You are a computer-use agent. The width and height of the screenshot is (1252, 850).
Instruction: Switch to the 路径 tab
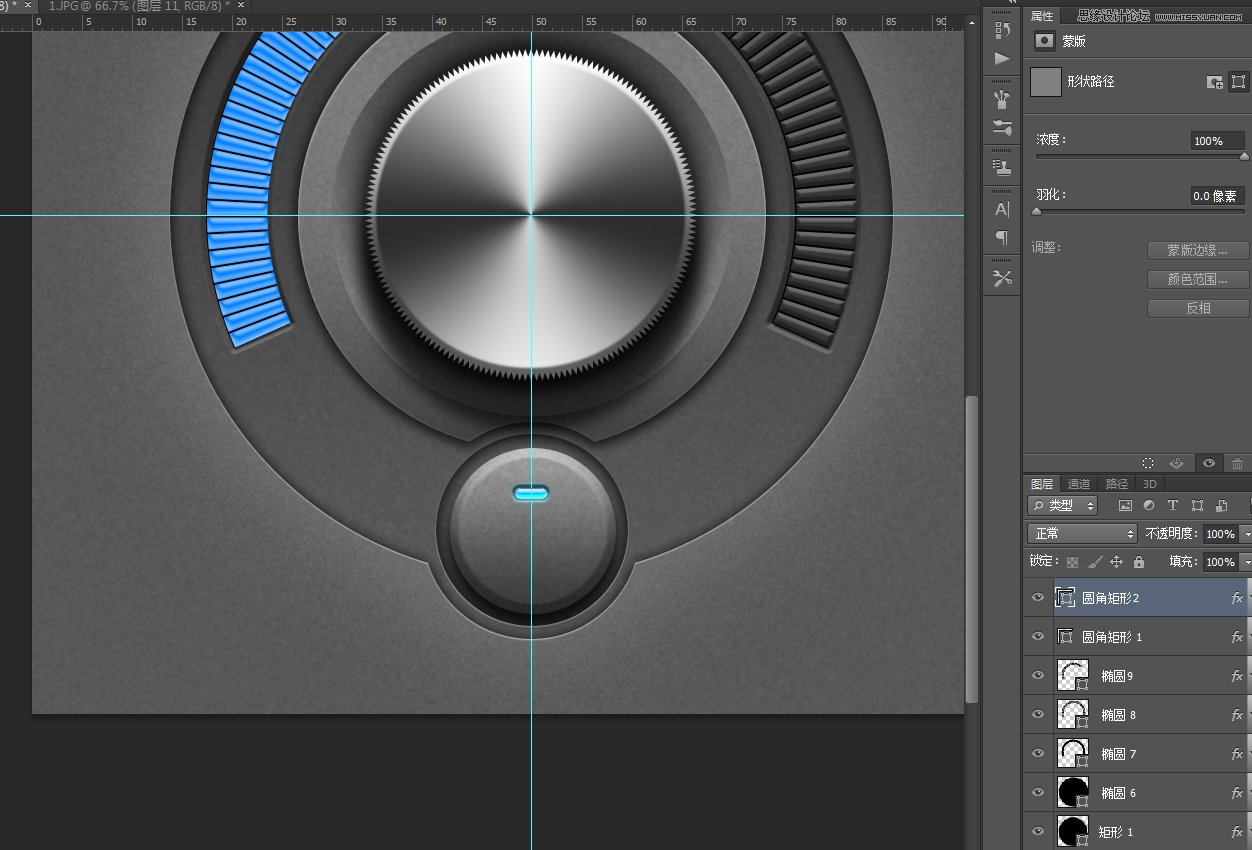pos(1116,484)
